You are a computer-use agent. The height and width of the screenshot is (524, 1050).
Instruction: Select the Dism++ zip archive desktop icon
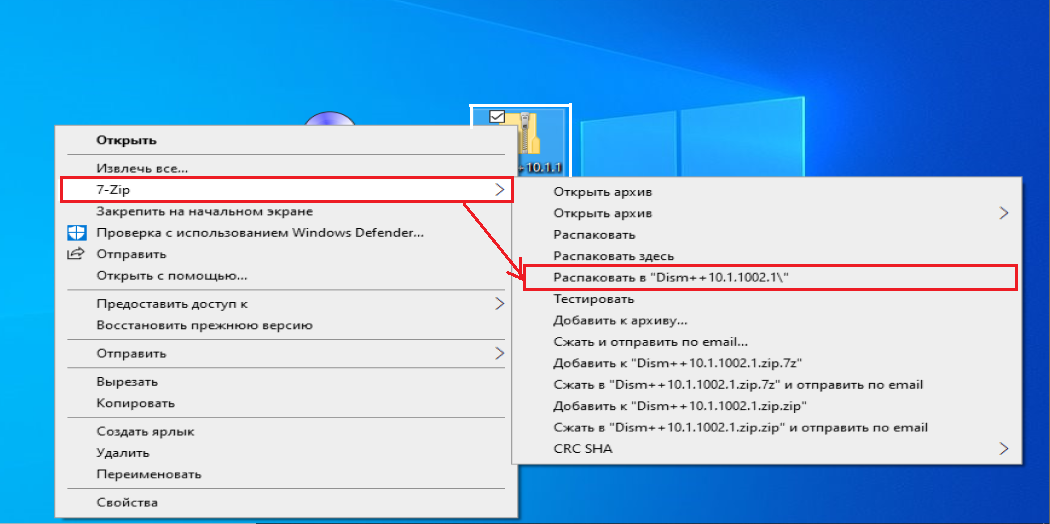[520, 142]
